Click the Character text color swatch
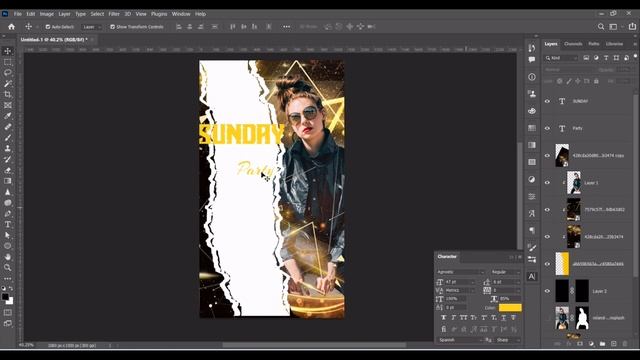Viewport: 640px width, 360px height. tap(510, 307)
